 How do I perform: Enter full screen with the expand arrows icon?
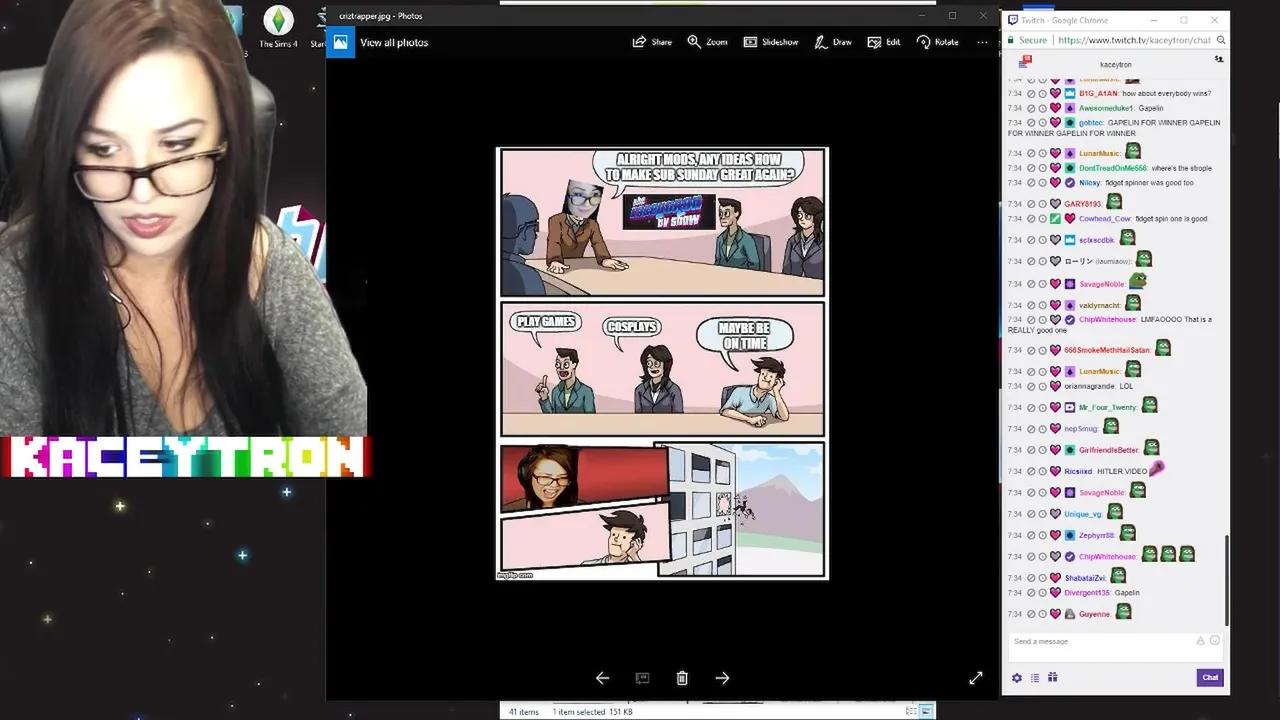click(976, 678)
